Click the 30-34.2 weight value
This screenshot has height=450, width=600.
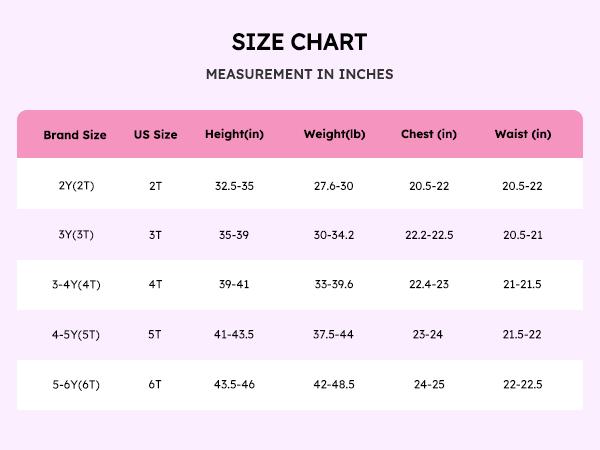tap(334, 235)
